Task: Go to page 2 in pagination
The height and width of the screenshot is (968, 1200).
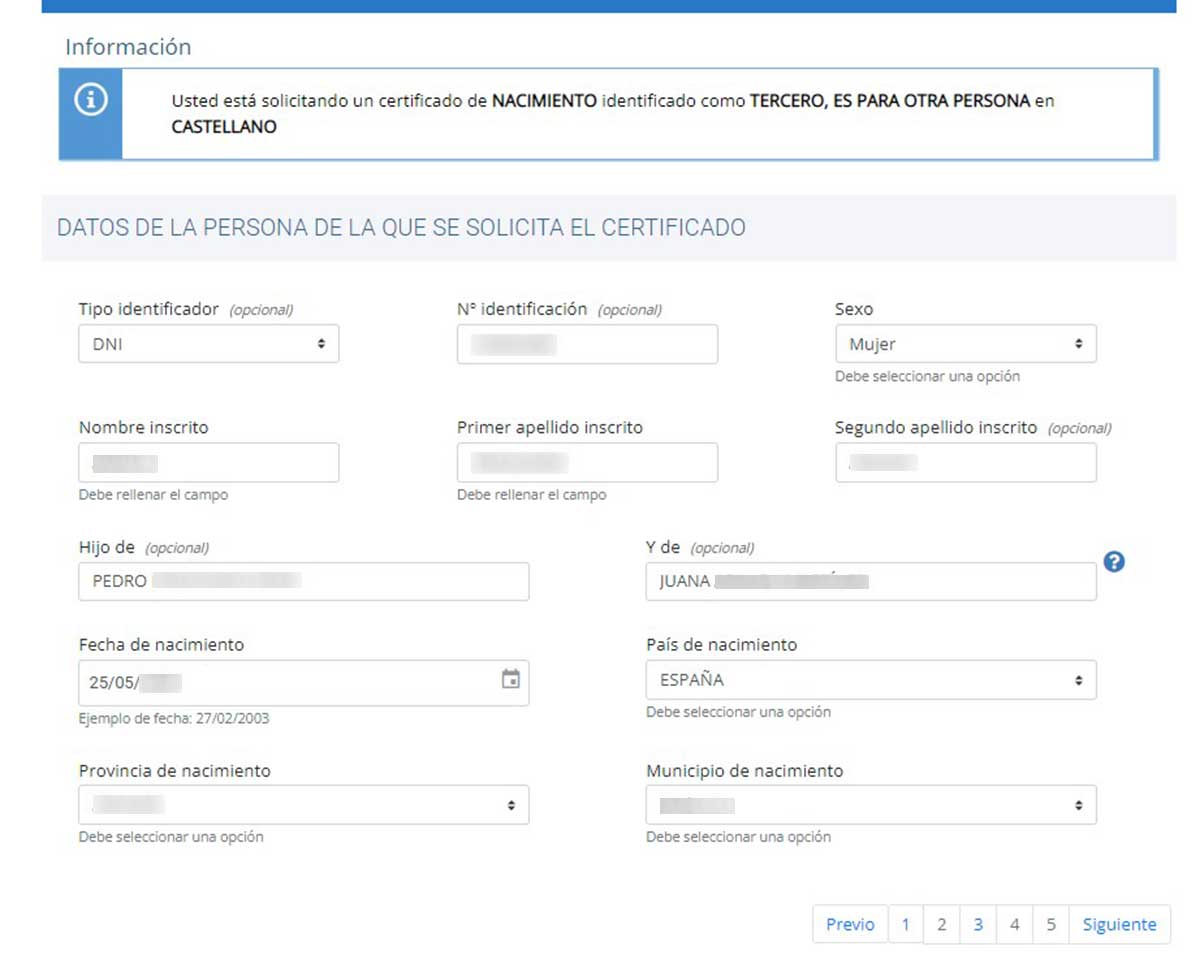Action: (941, 925)
